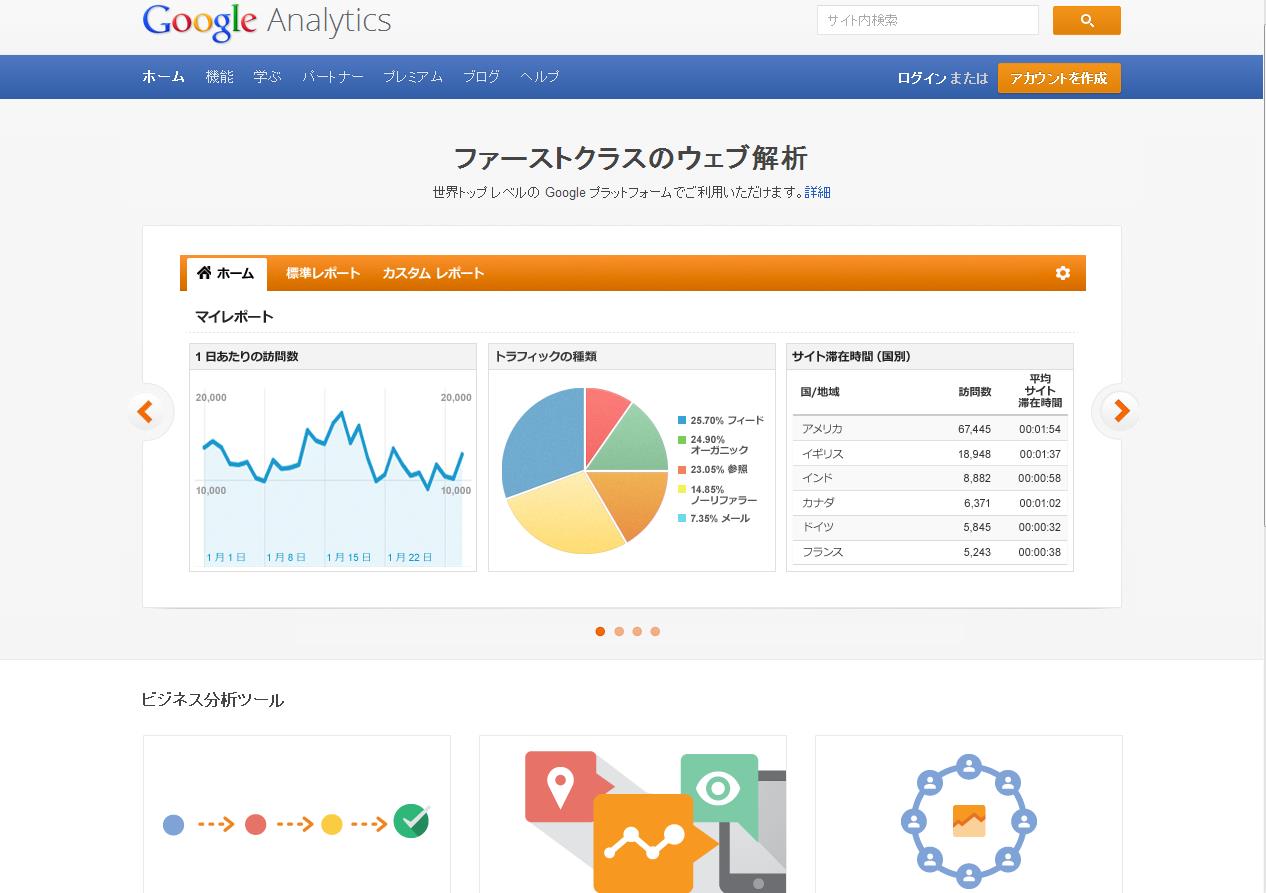Viewport: 1266px width, 893px height.
Task: Click the ファーストクラスのウェブ解析 headline
Action: pos(631,158)
